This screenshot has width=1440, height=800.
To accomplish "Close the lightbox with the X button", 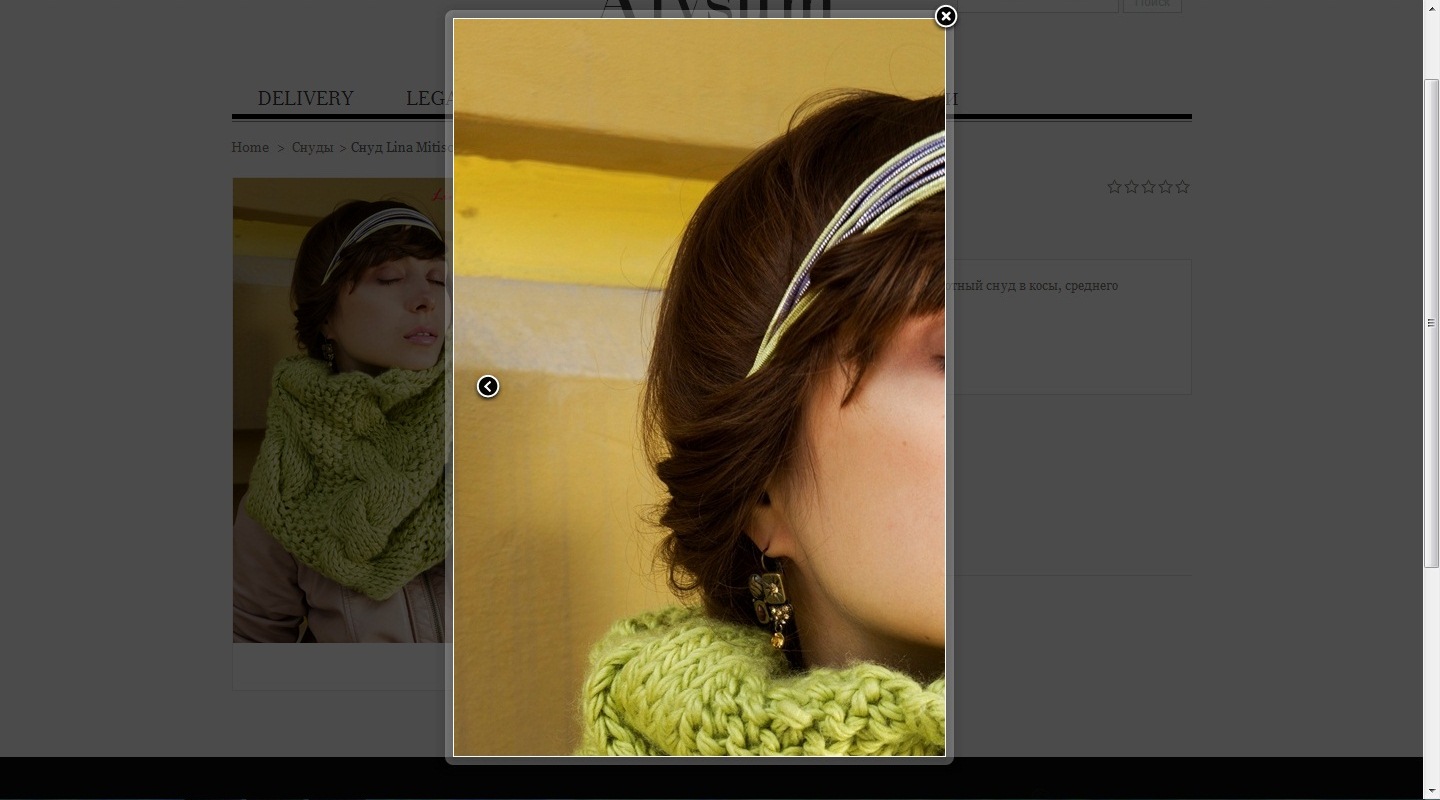I will pos(945,16).
